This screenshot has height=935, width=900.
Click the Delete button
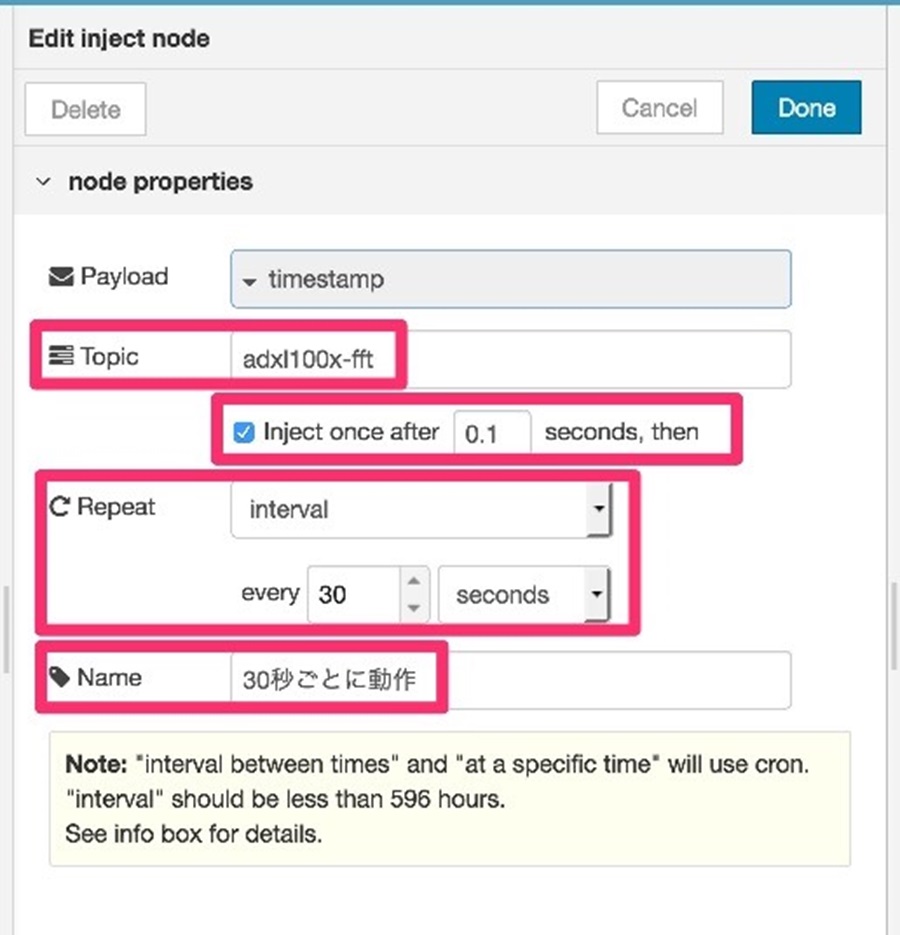tap(85, 109)
